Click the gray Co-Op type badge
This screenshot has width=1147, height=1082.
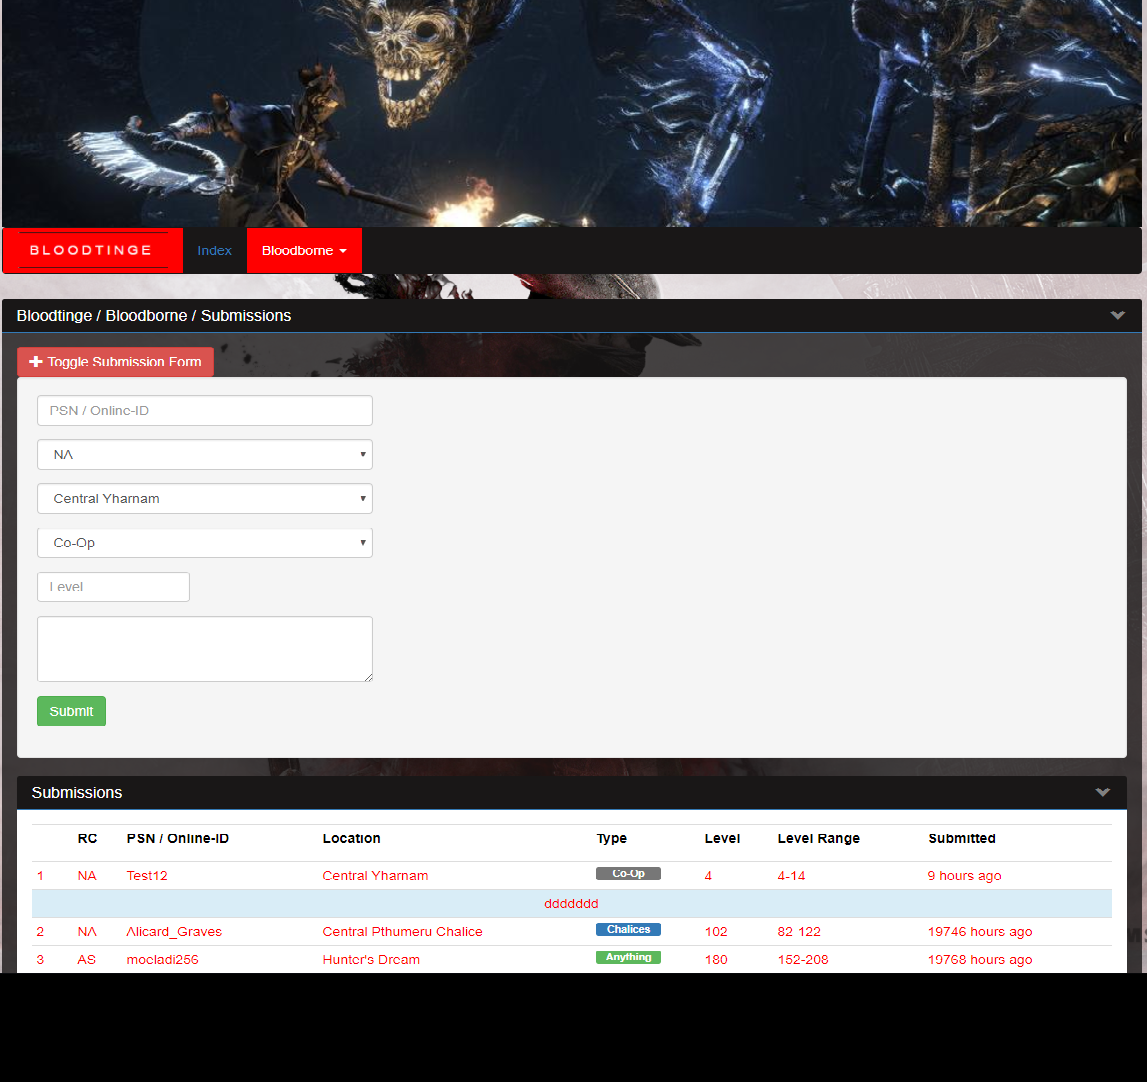[x=628, y=872]
